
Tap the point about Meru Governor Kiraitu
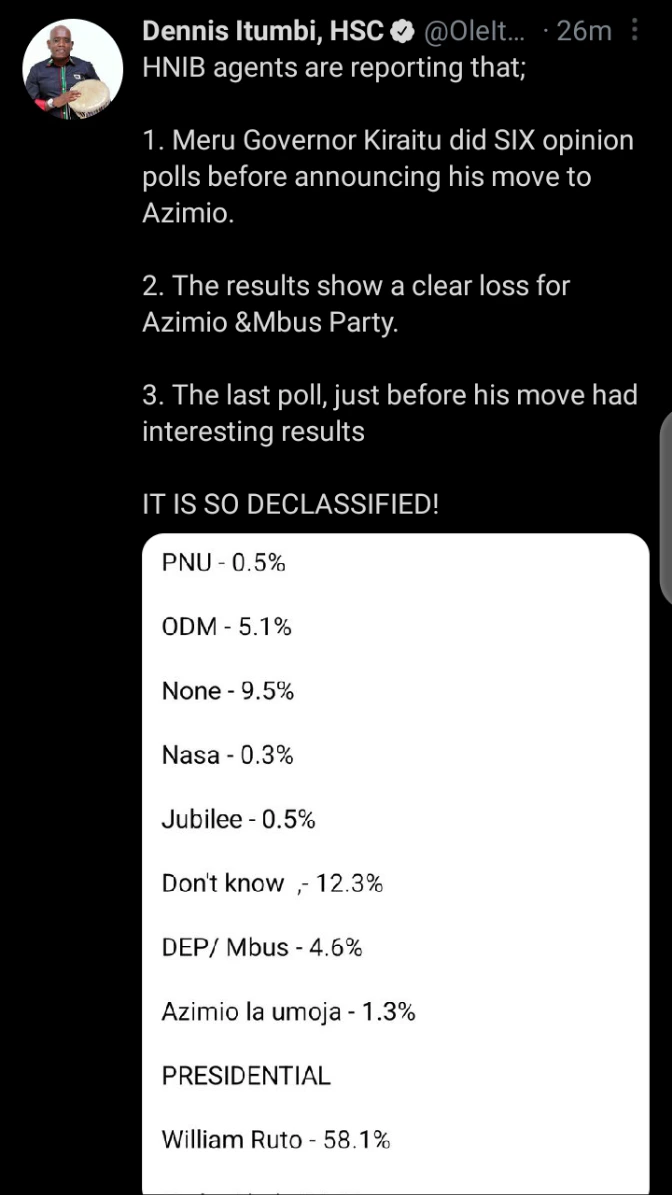pyautogui.click(x=388, y=176)
